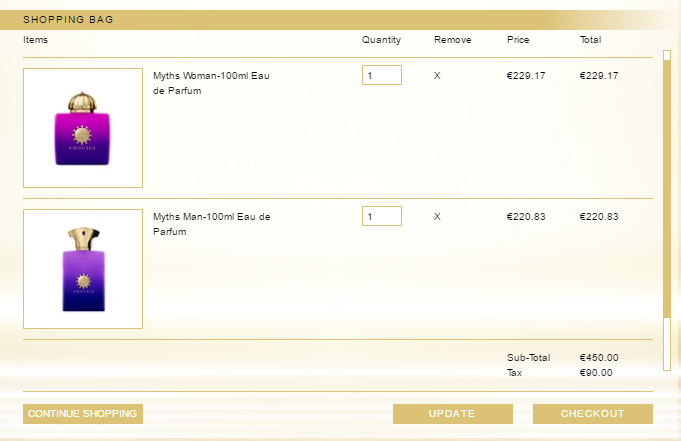Click the Shopping Bag title

68,20
